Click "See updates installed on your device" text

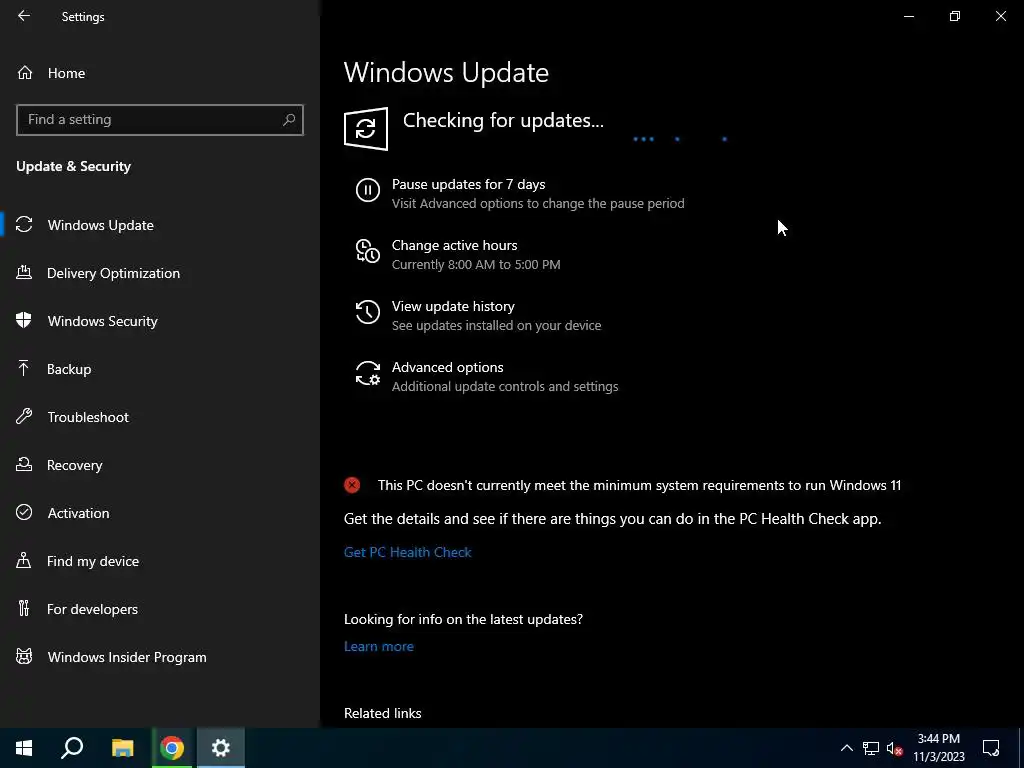pos(496,325)
